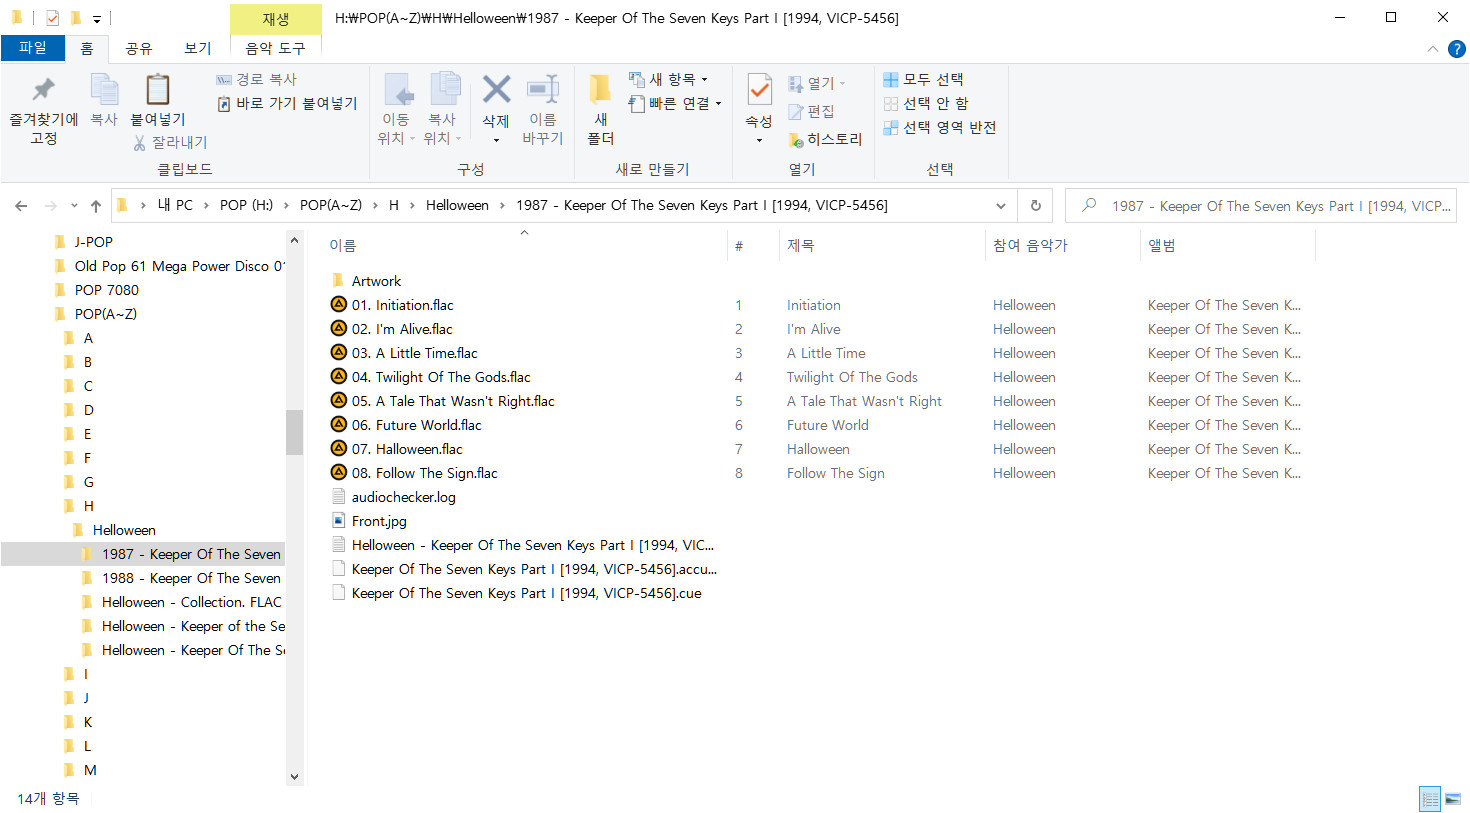Open the Help question mark icon
The width and height of the screenshot is (1470, 813).
(1457, 48)
